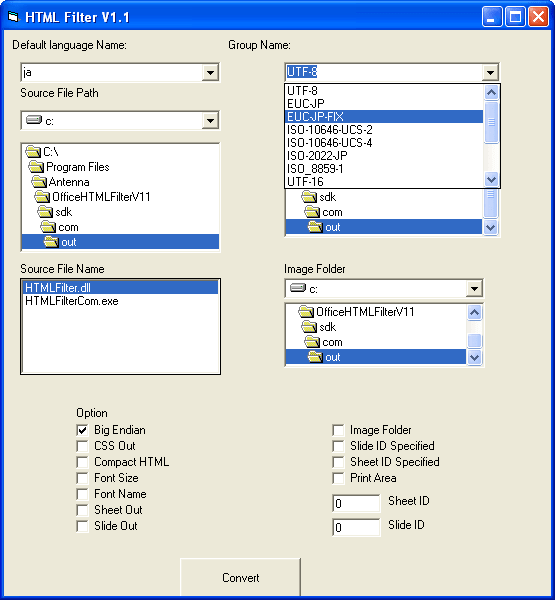Click the Sheet ID input field
The height and width of the screenshot is (600, 555).
tap(356, 503)
